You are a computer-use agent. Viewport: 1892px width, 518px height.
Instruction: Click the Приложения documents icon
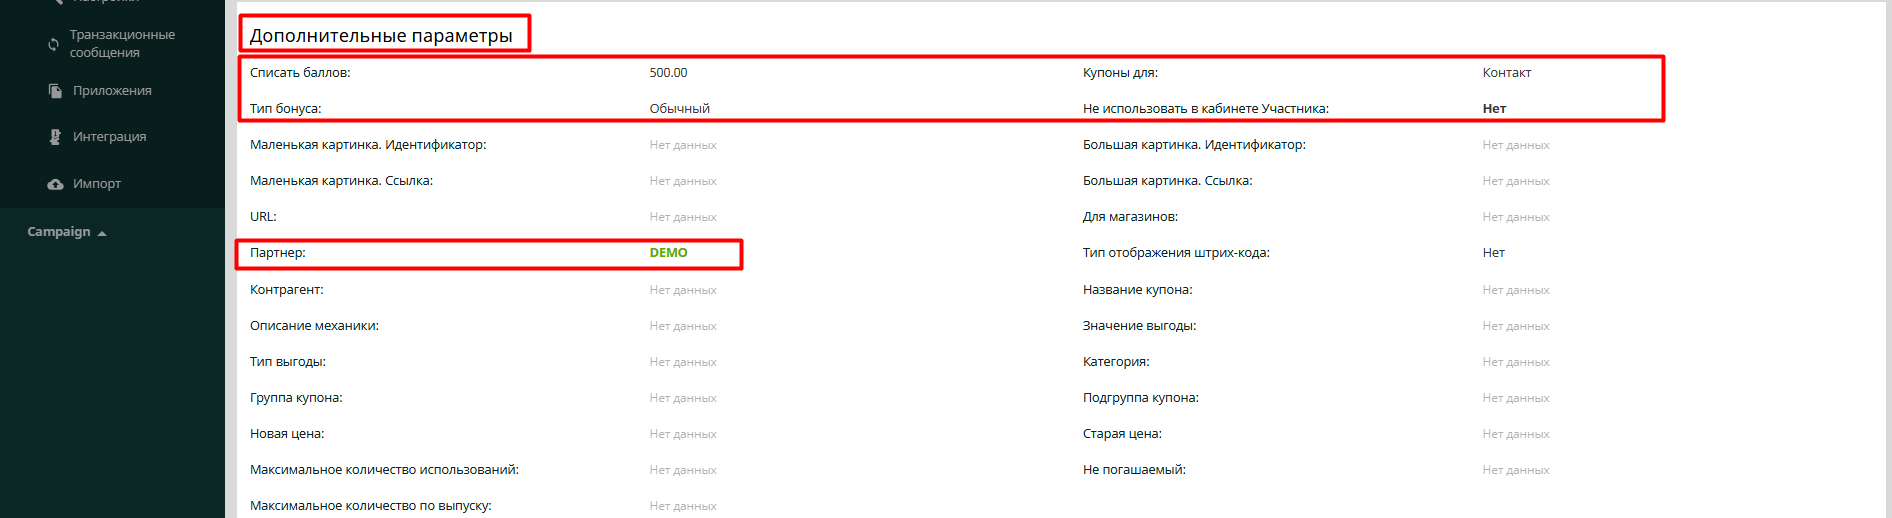[55, 91]
